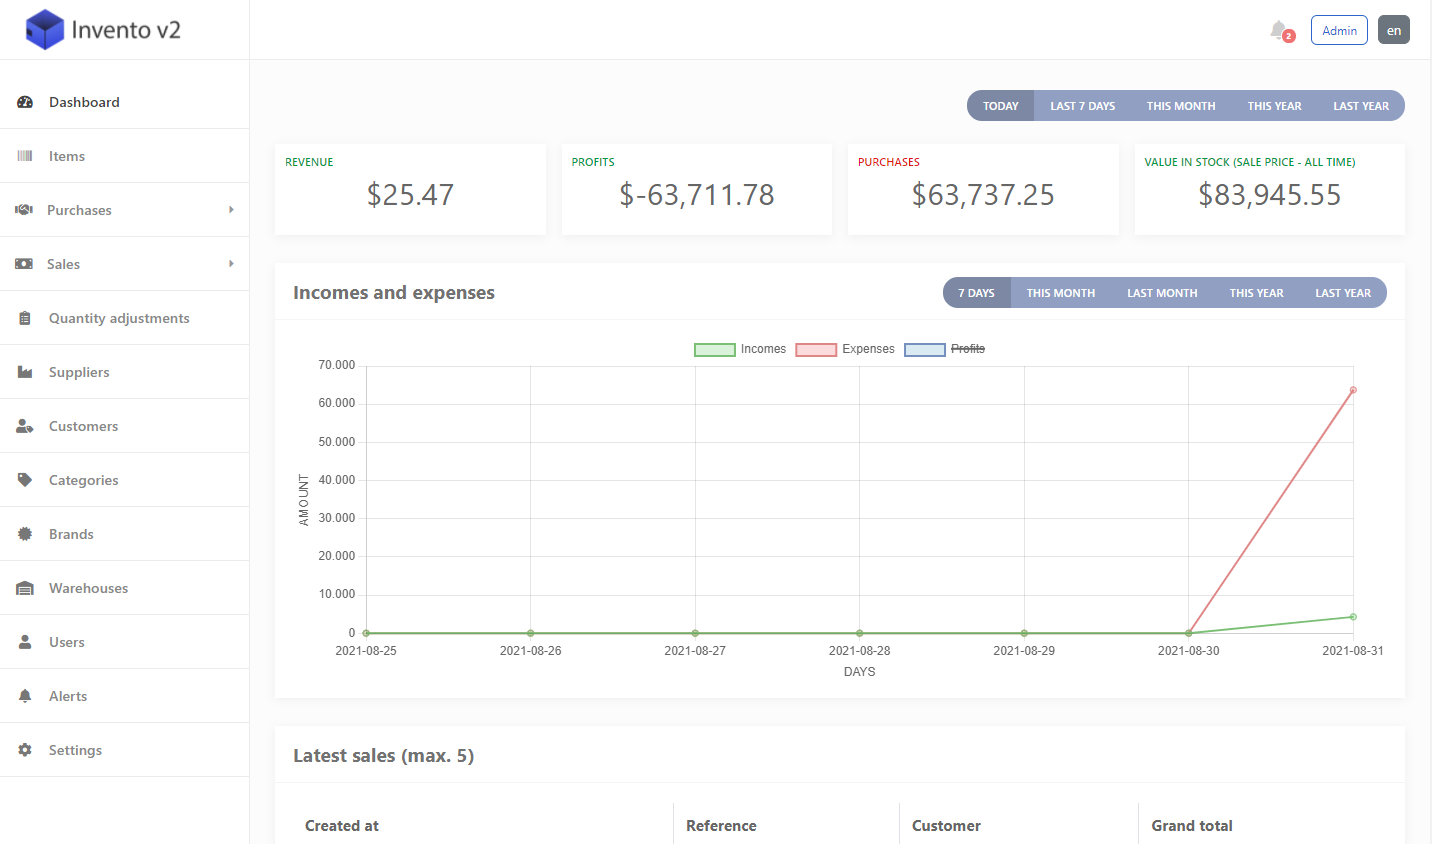The height and width of the screenshot is (844, 1432).
Task: Open the Customers page link
Action: 83,426
